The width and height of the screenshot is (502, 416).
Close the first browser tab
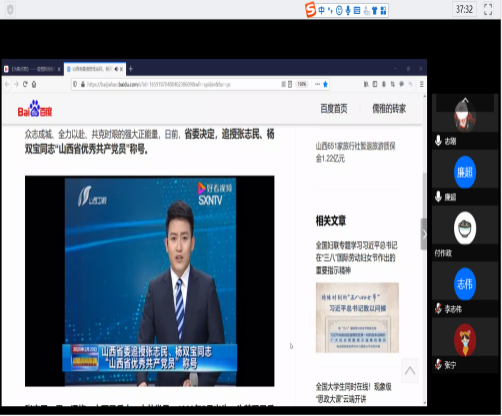tap(59, 69)
